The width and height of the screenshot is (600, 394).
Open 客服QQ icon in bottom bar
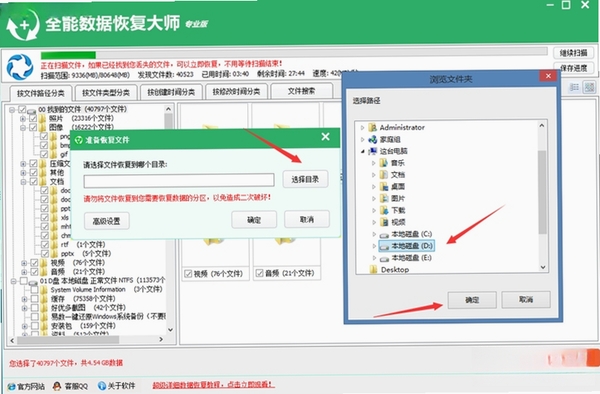57,386
